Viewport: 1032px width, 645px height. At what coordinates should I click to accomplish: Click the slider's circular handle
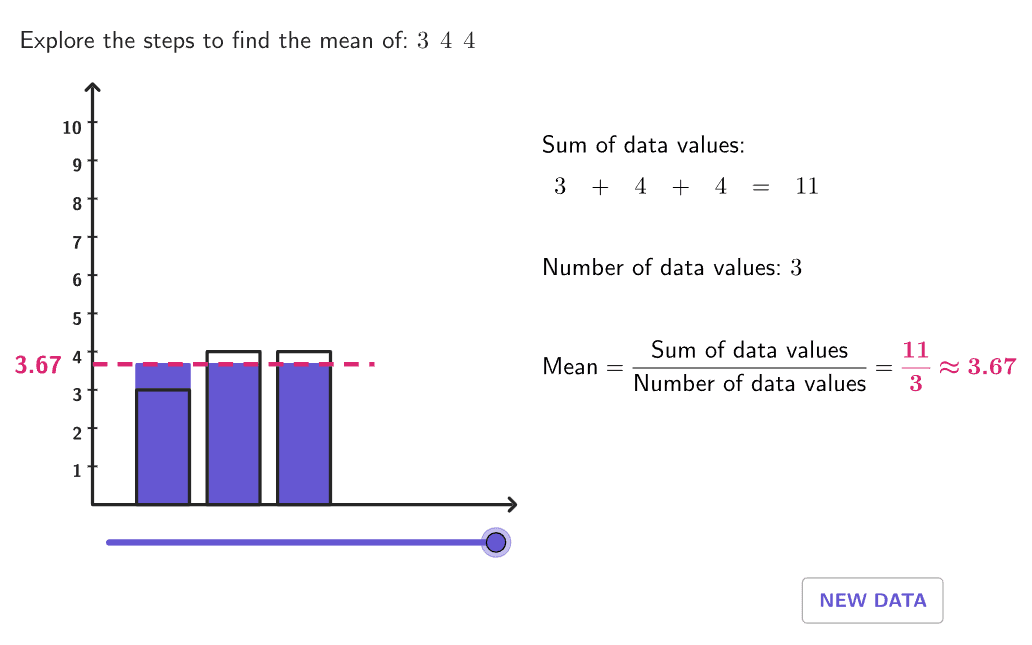click(495, 542)
